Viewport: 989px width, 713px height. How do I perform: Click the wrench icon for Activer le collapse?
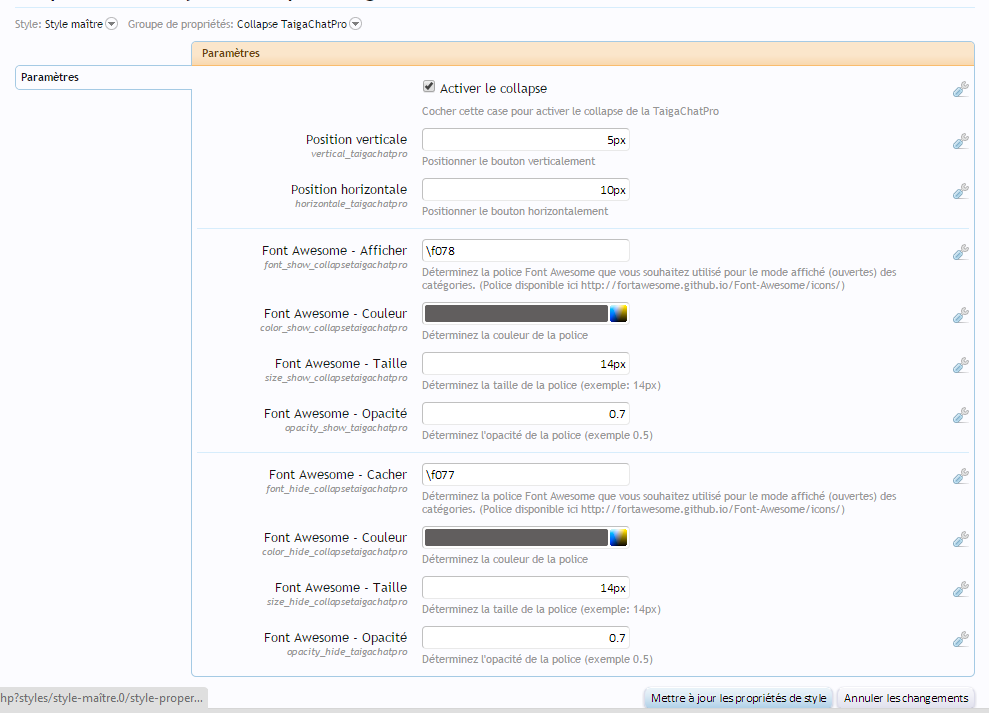pyautogui.click(x=961, y=90)
